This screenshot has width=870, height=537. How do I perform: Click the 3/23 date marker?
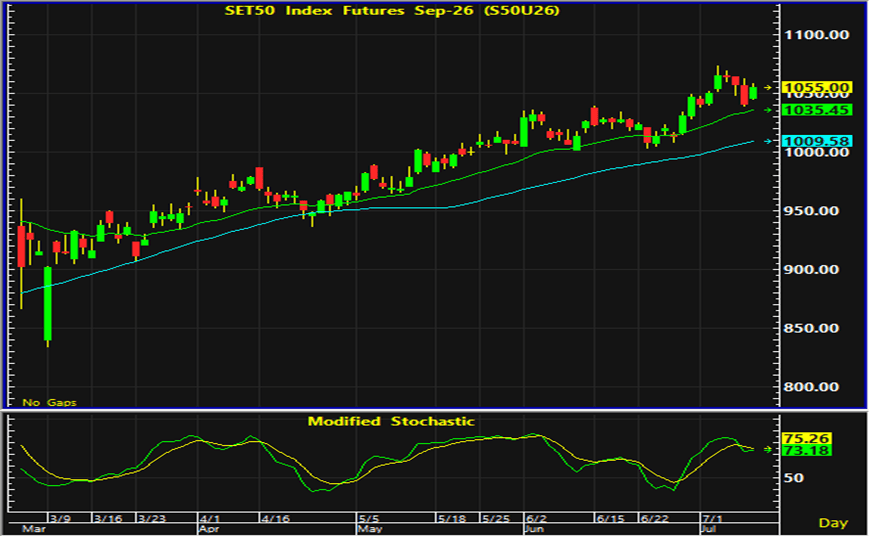151,519
